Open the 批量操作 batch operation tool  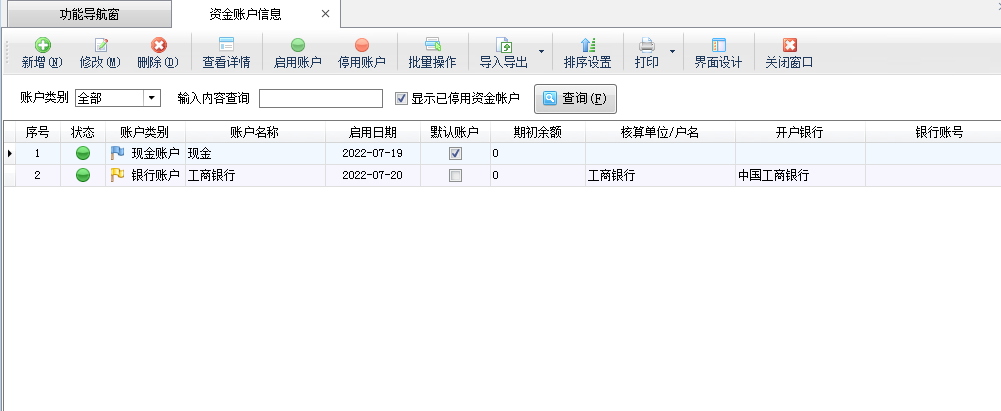tap(432, 46)
